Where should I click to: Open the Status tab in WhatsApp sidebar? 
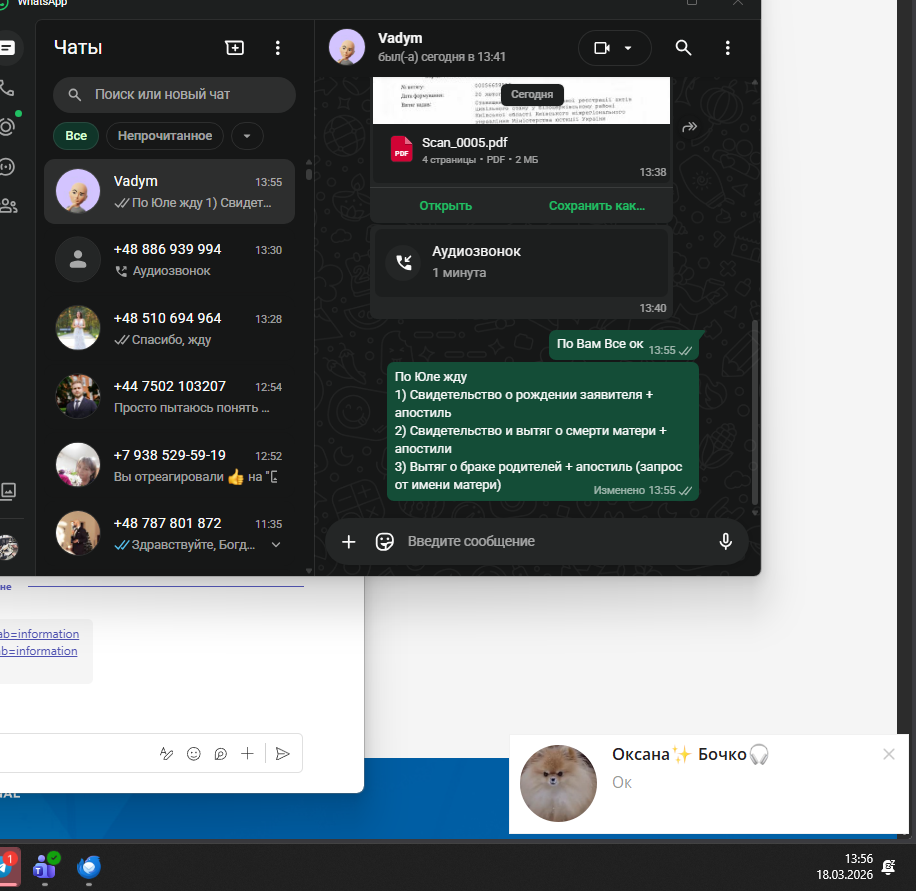7,127
